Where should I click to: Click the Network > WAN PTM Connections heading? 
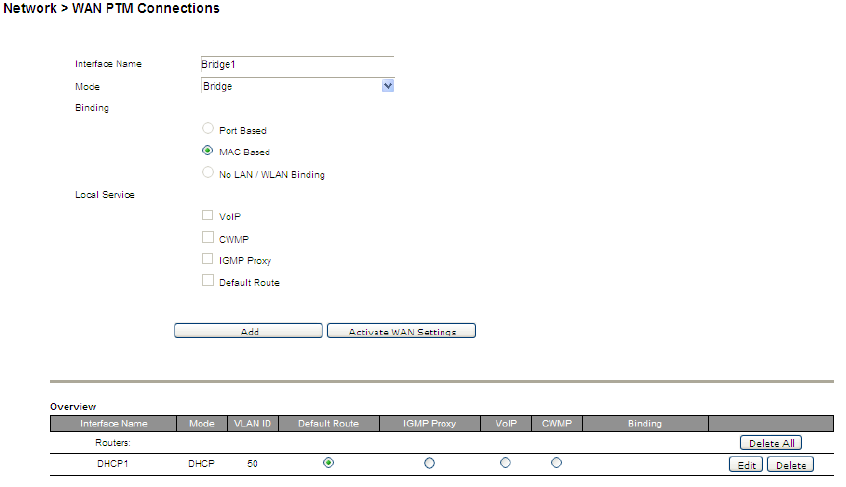tap(112, 9)
